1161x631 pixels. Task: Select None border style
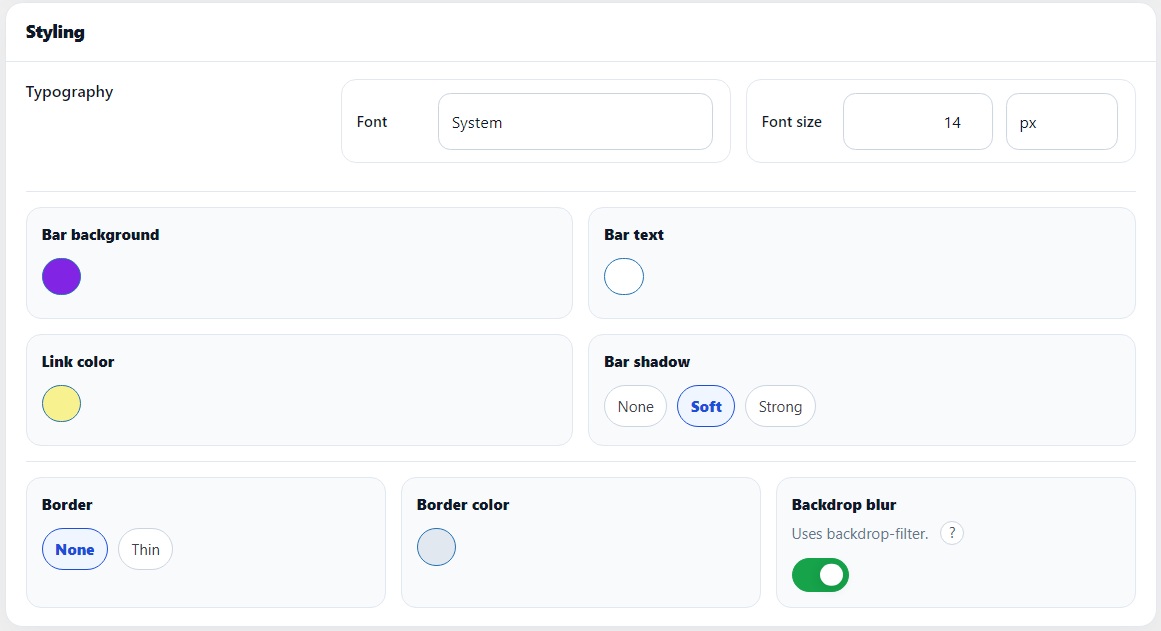coord(74,549)
